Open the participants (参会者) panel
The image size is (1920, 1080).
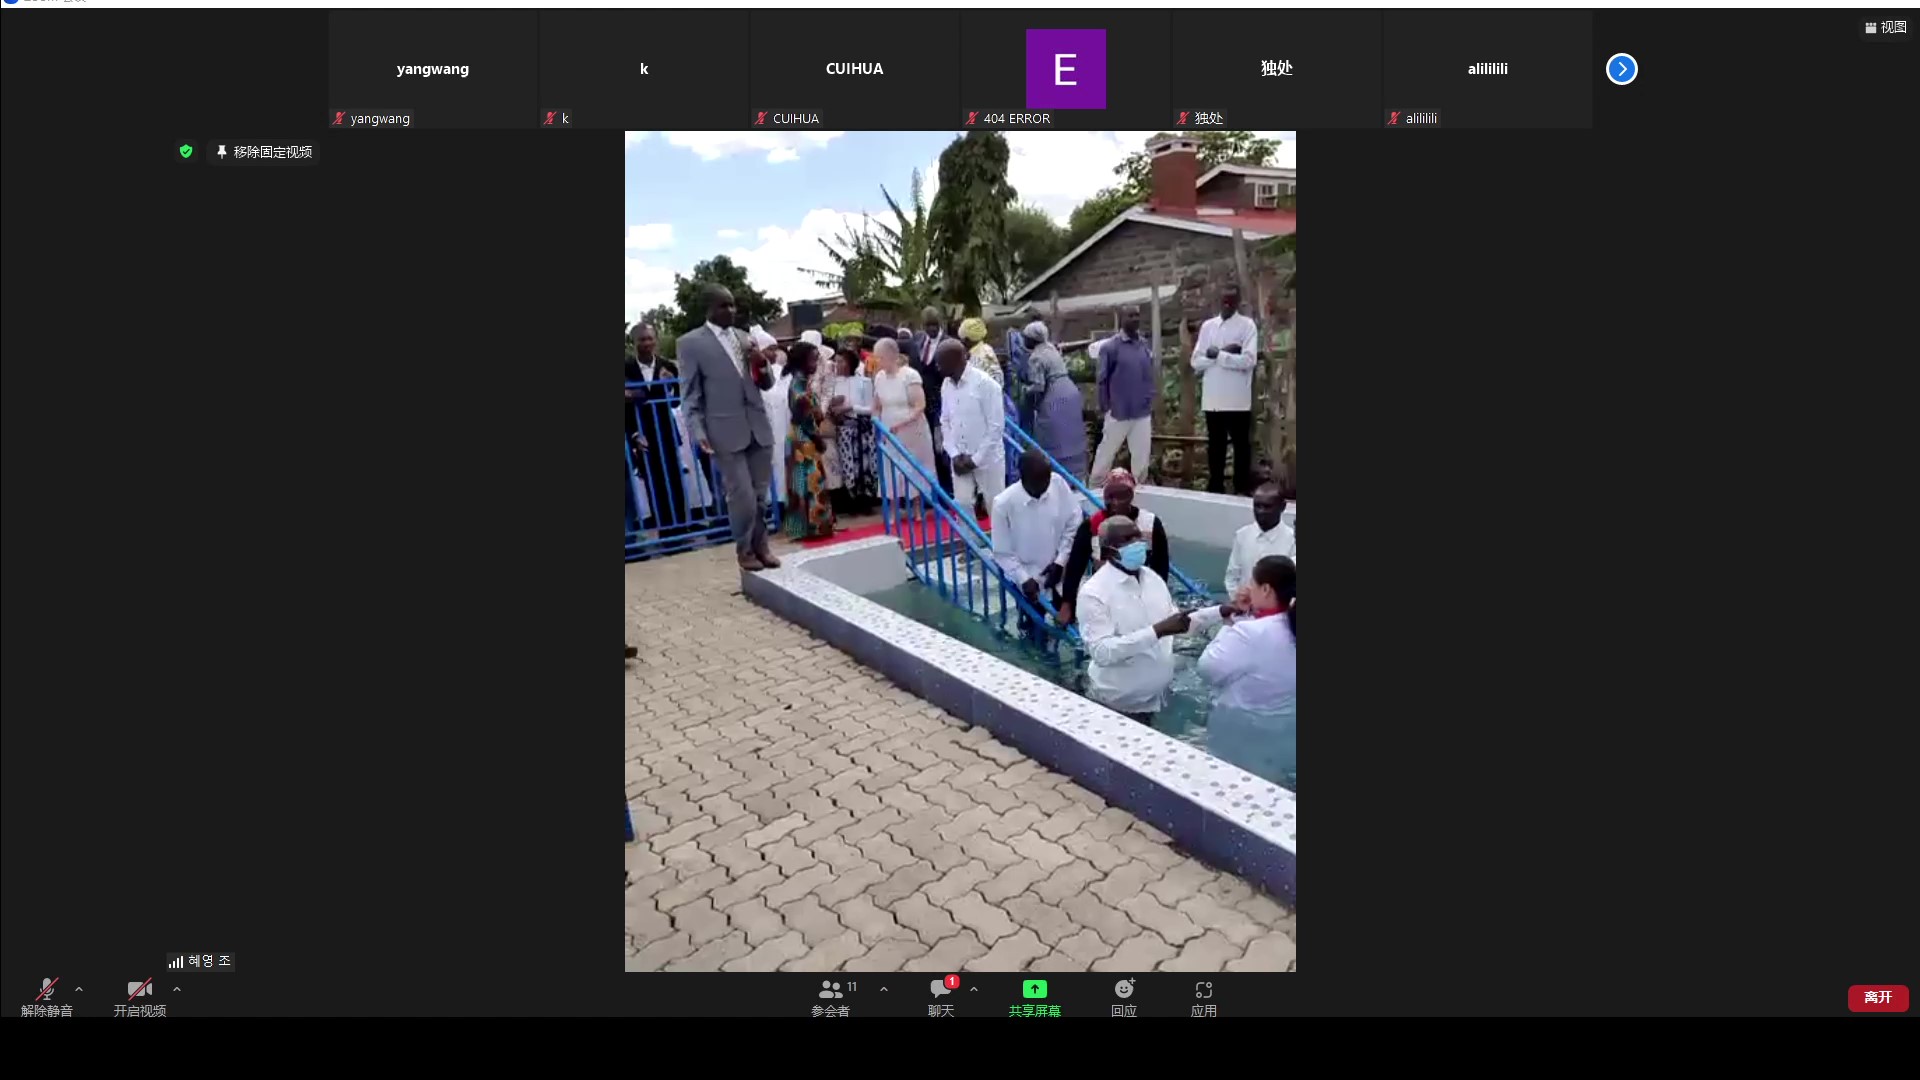(831, 997)
